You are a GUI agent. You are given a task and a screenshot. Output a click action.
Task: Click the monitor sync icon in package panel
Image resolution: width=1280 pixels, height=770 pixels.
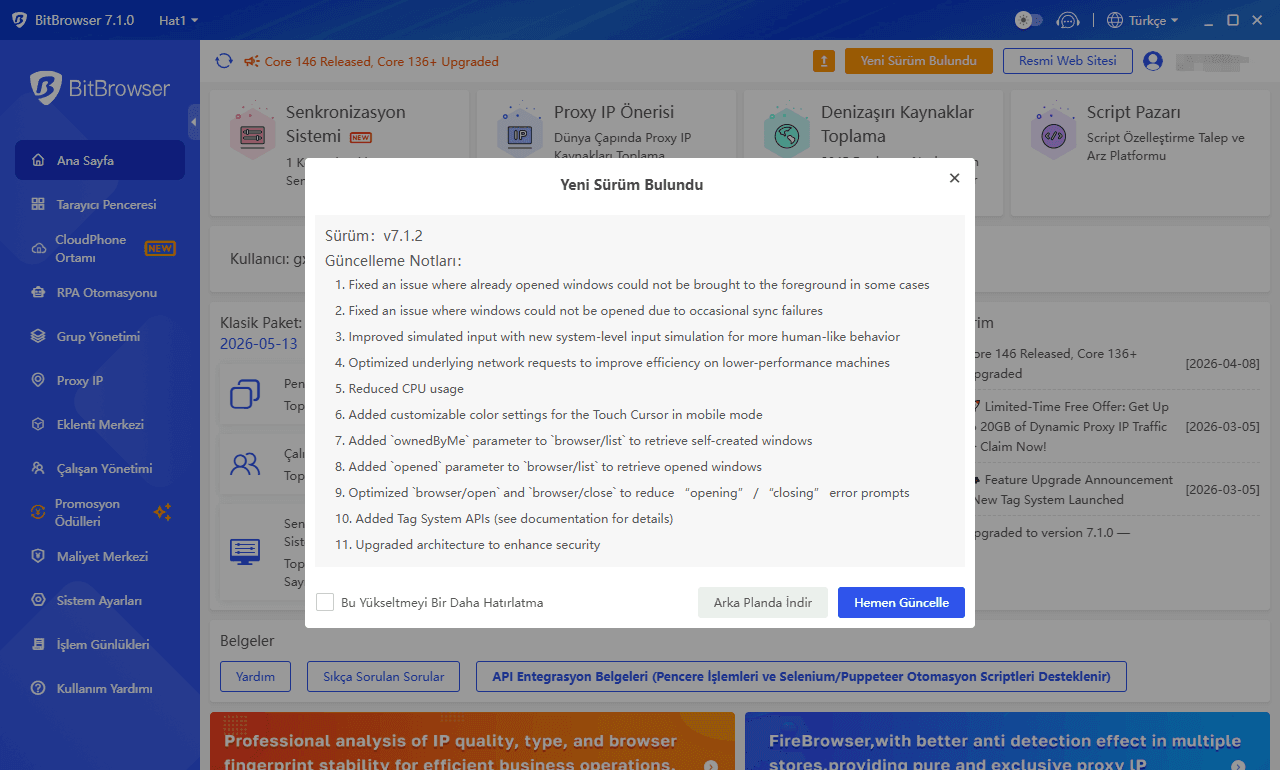coord(245,551)
